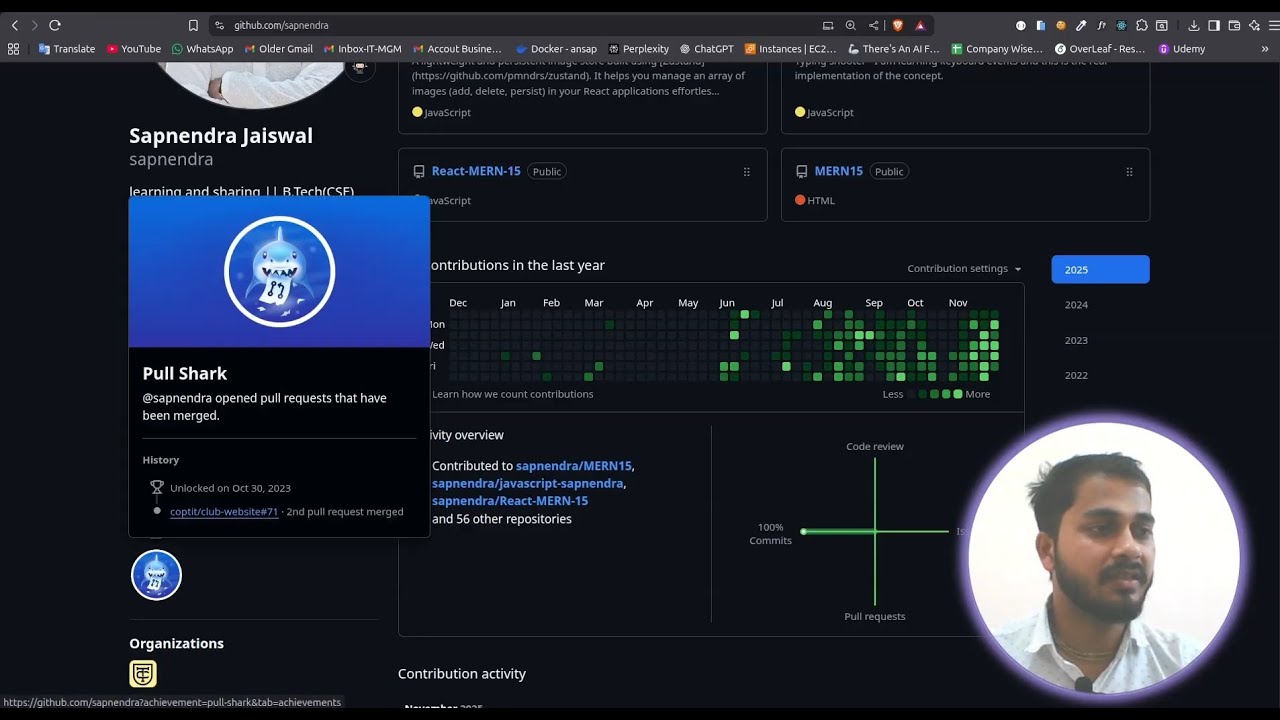Open the Brave Shields lion icon
1280x720 pixels.
[x=897, y=25]
